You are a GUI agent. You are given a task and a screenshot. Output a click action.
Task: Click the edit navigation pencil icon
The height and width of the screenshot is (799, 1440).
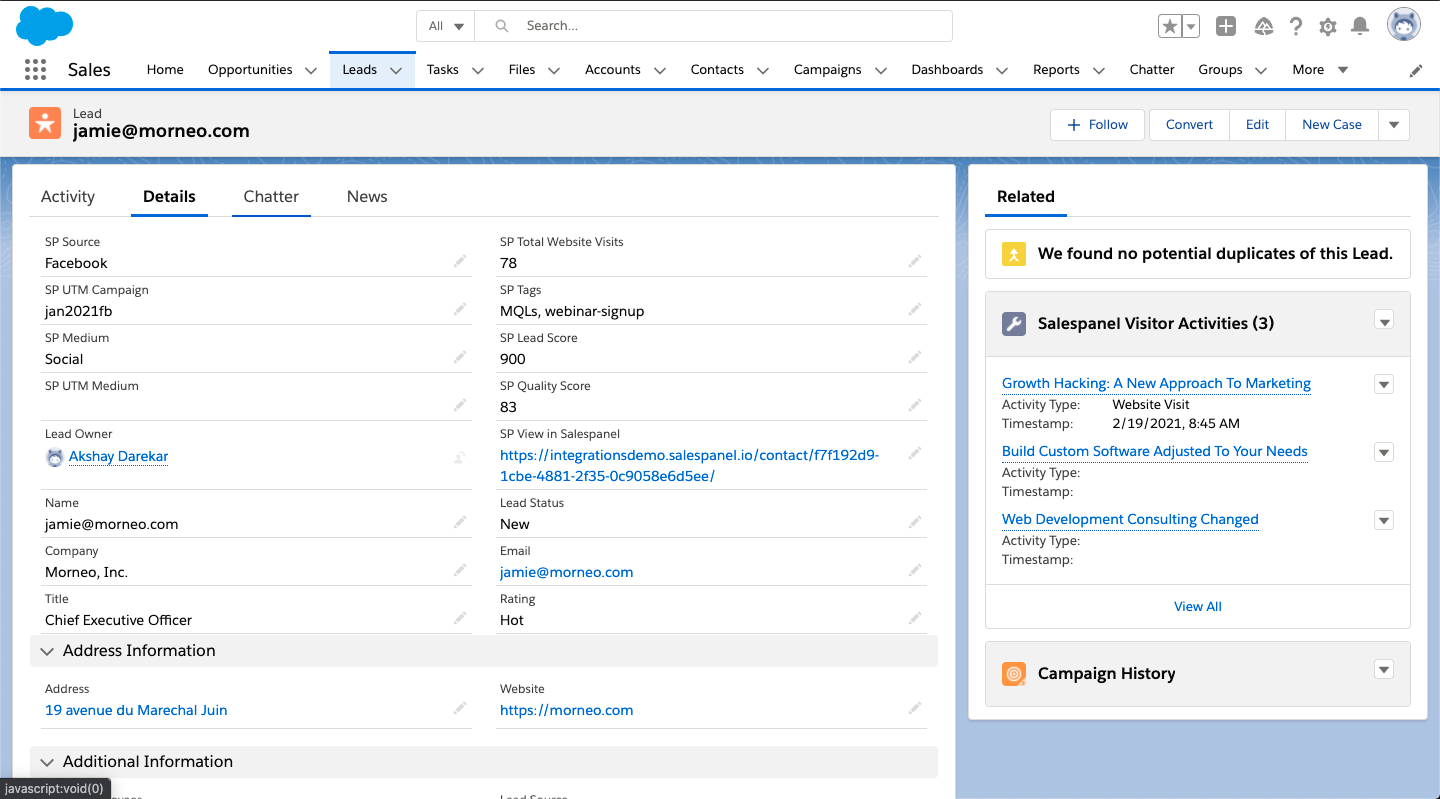[1416, 70]
